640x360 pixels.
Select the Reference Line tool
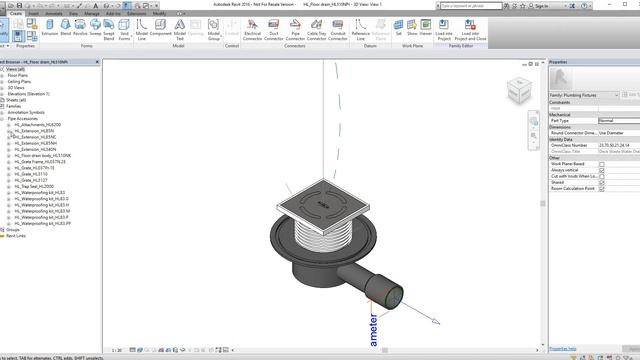click(360, 29)
